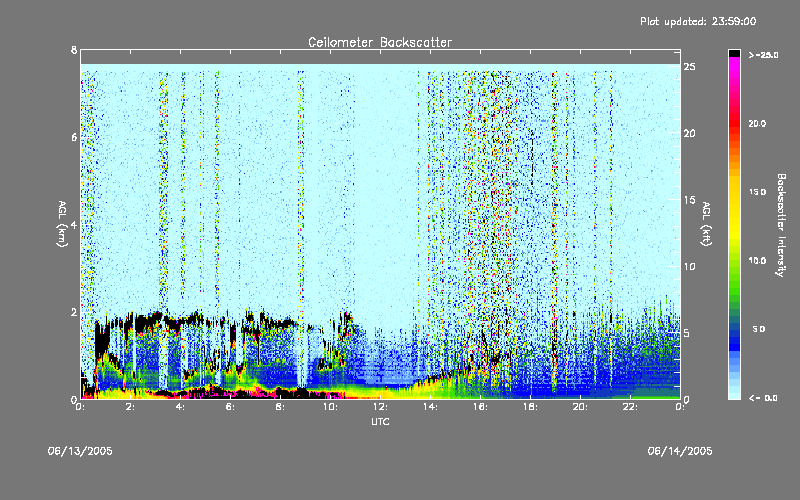Image resolution: width=800 pixels, height=500 pixels.
Task: Click the '14:' hour tick on UTC axis
Action: coord(431,407)
